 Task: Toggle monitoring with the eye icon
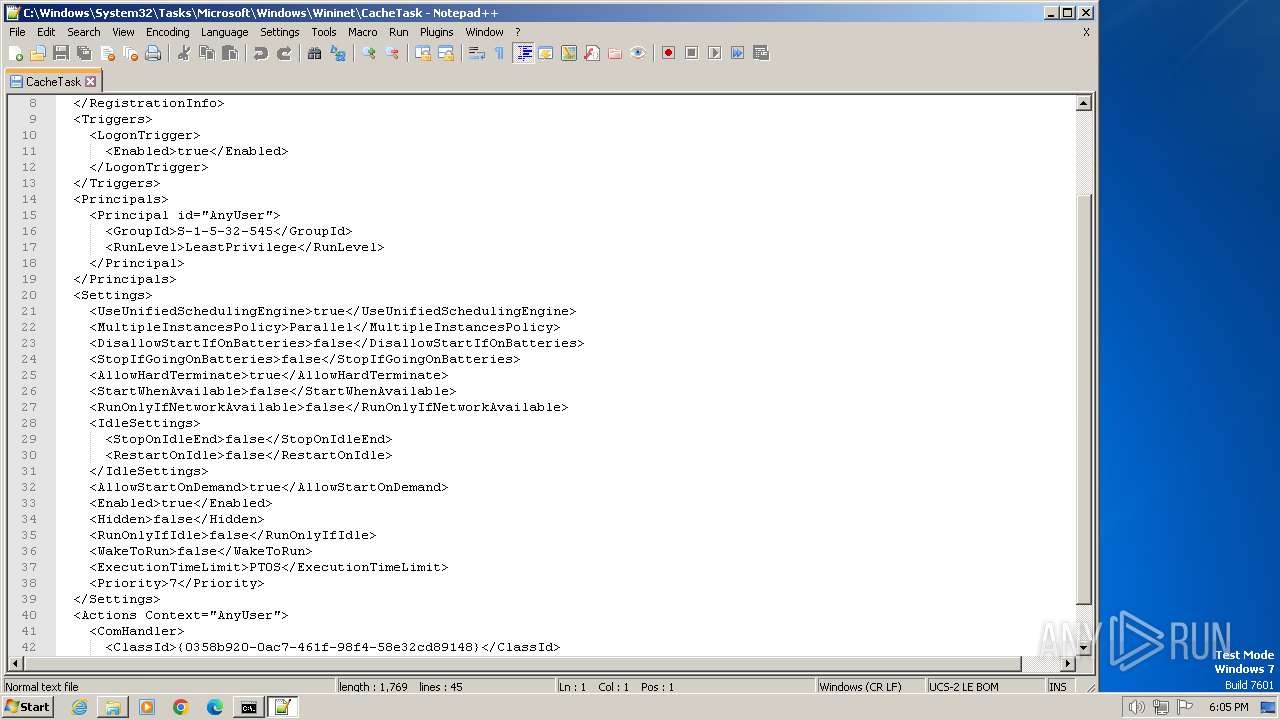pyautogui.click(x=637, y=53)
